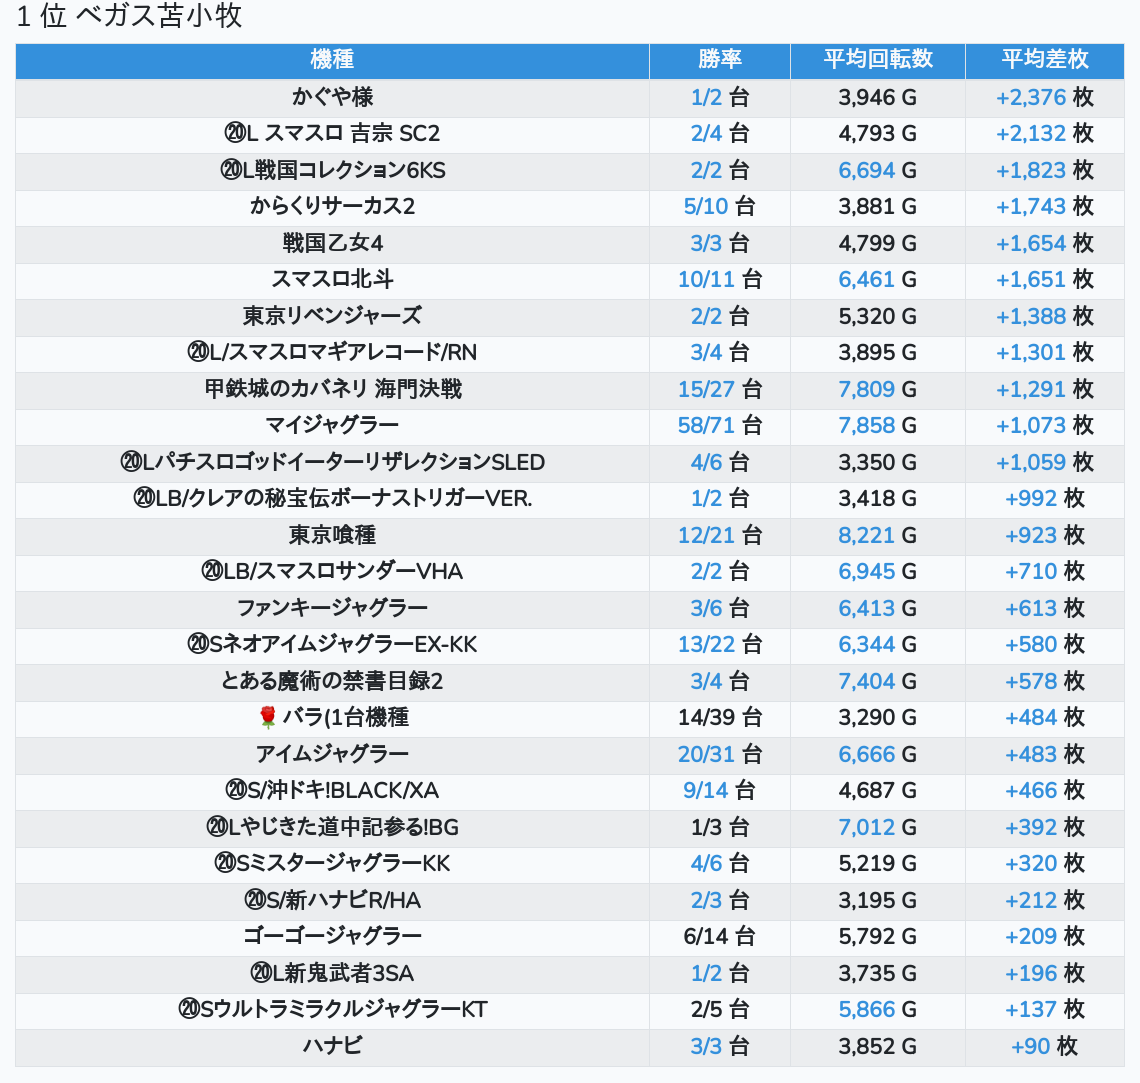Select ファンキージャグラー machine name

pyautogui.click(x=332, y=608)
